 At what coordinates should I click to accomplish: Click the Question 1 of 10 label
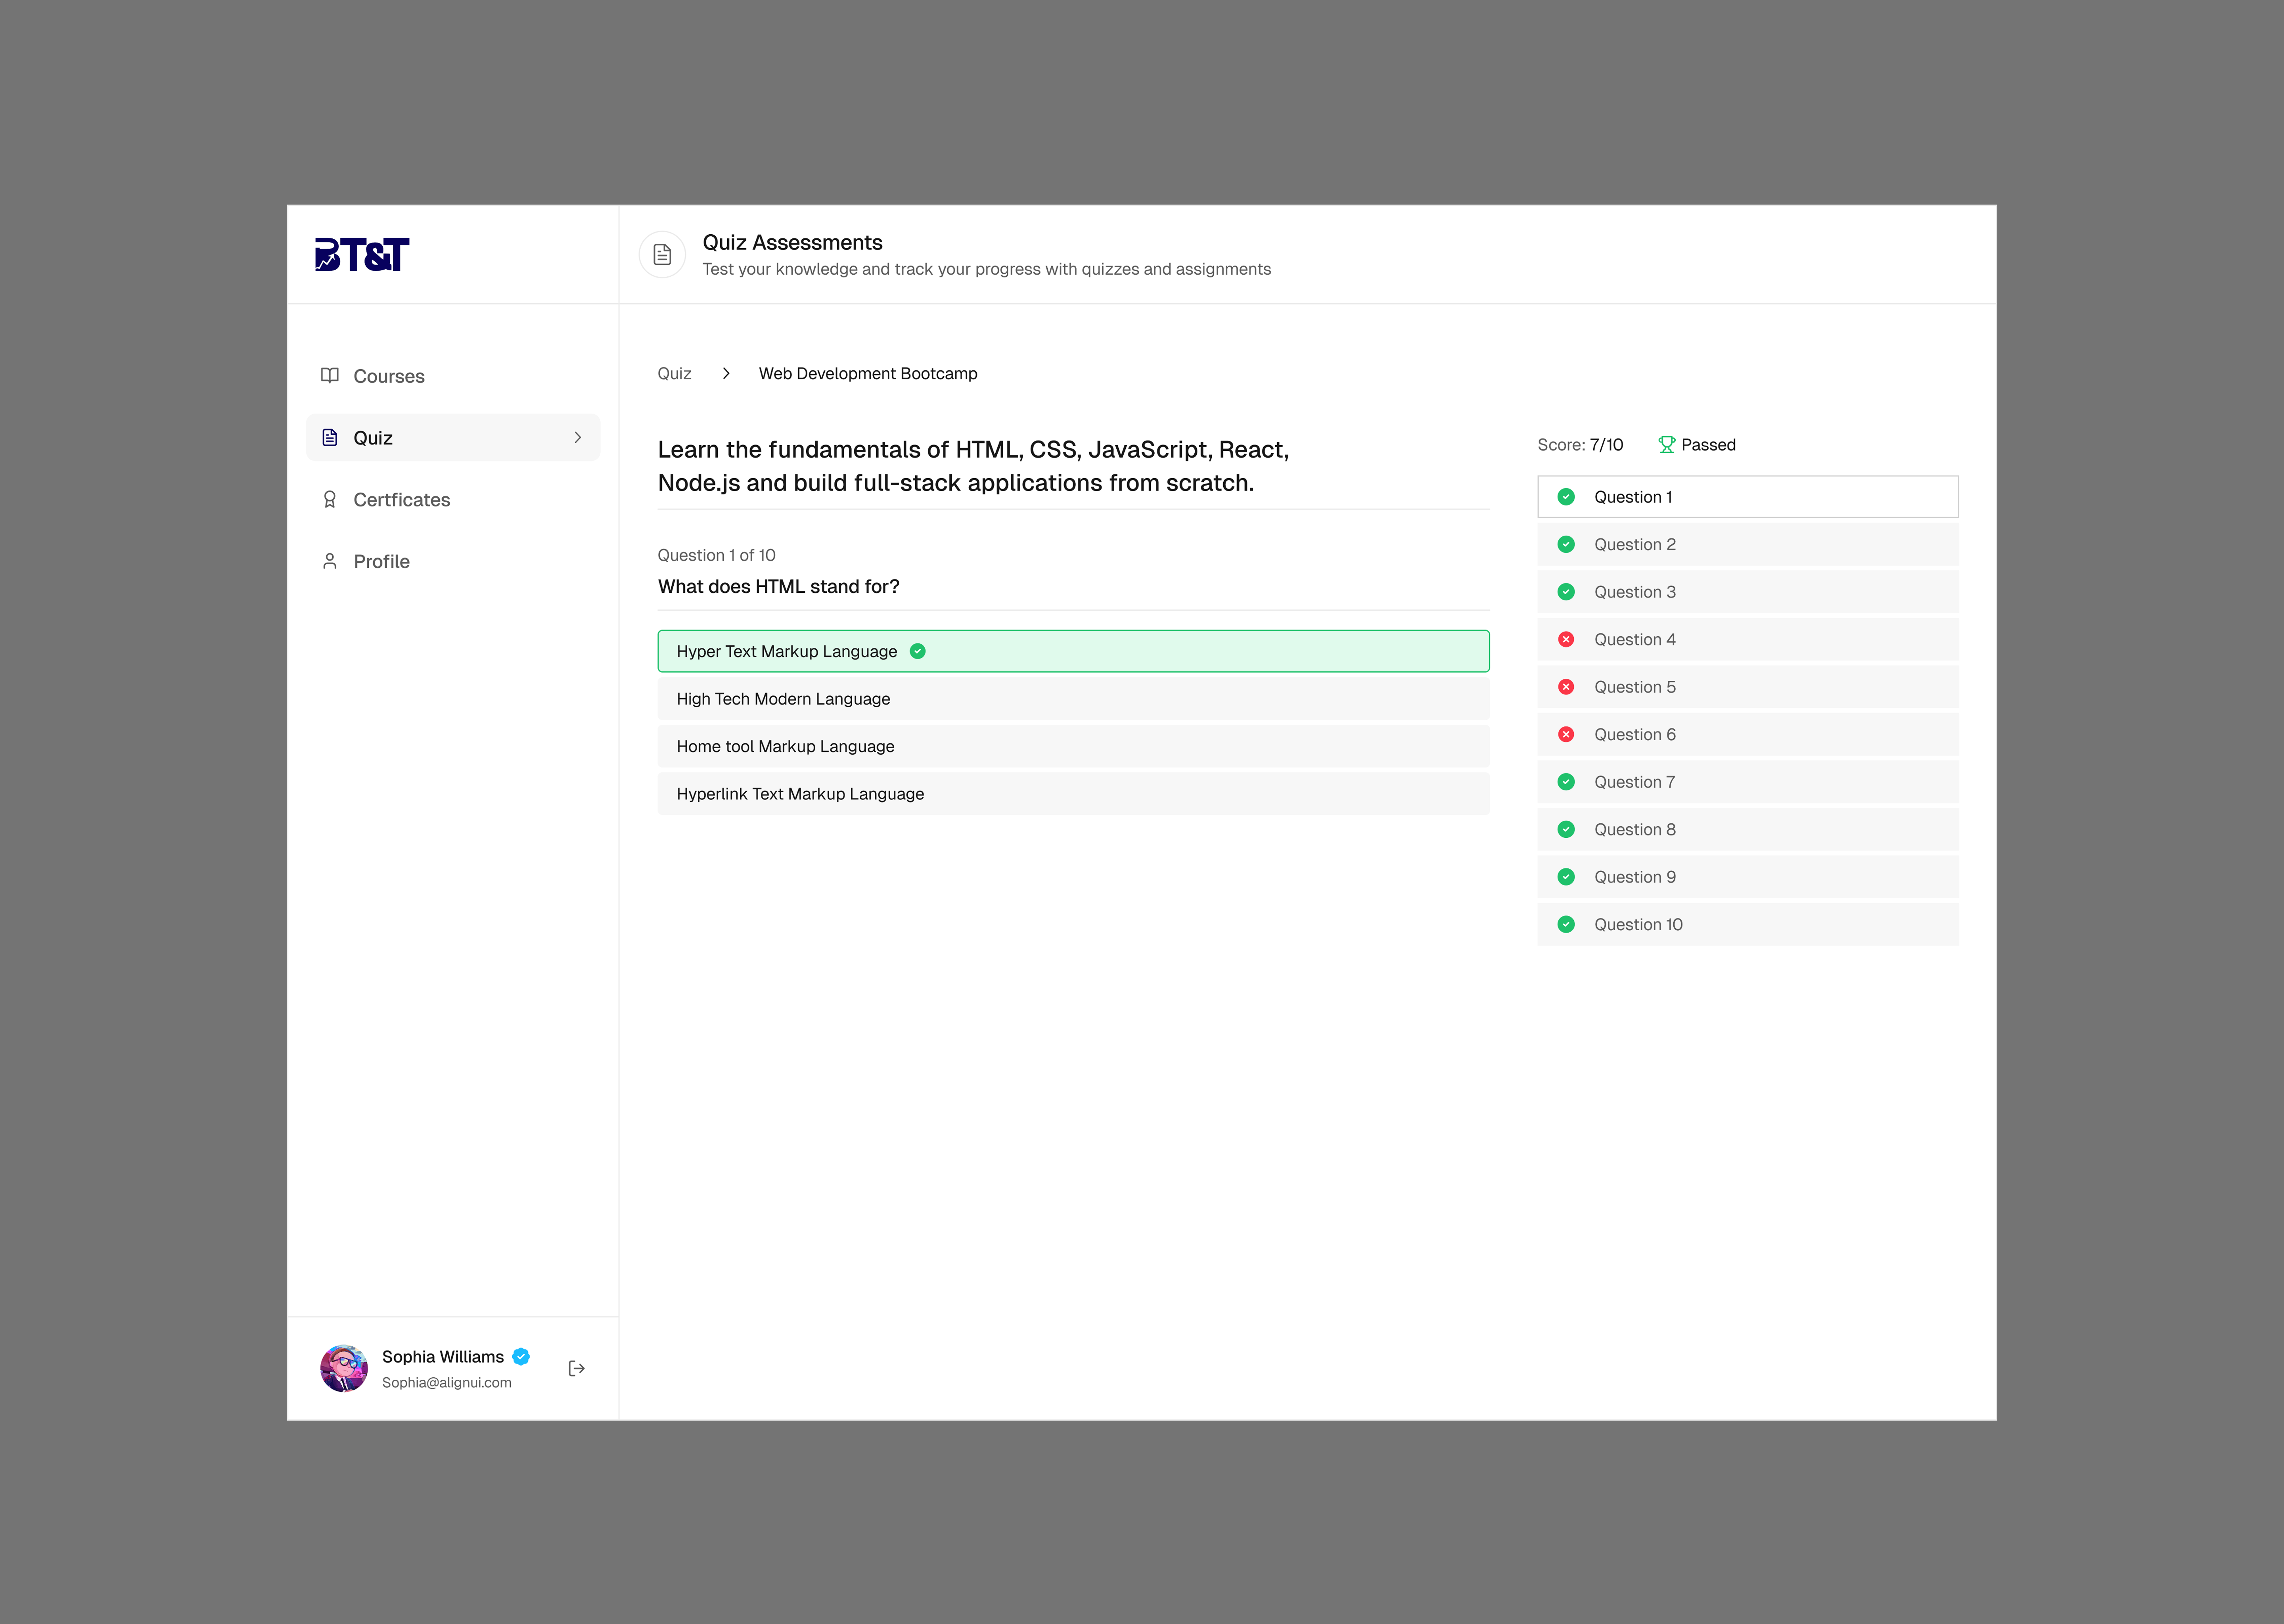(x=716, y=555)
